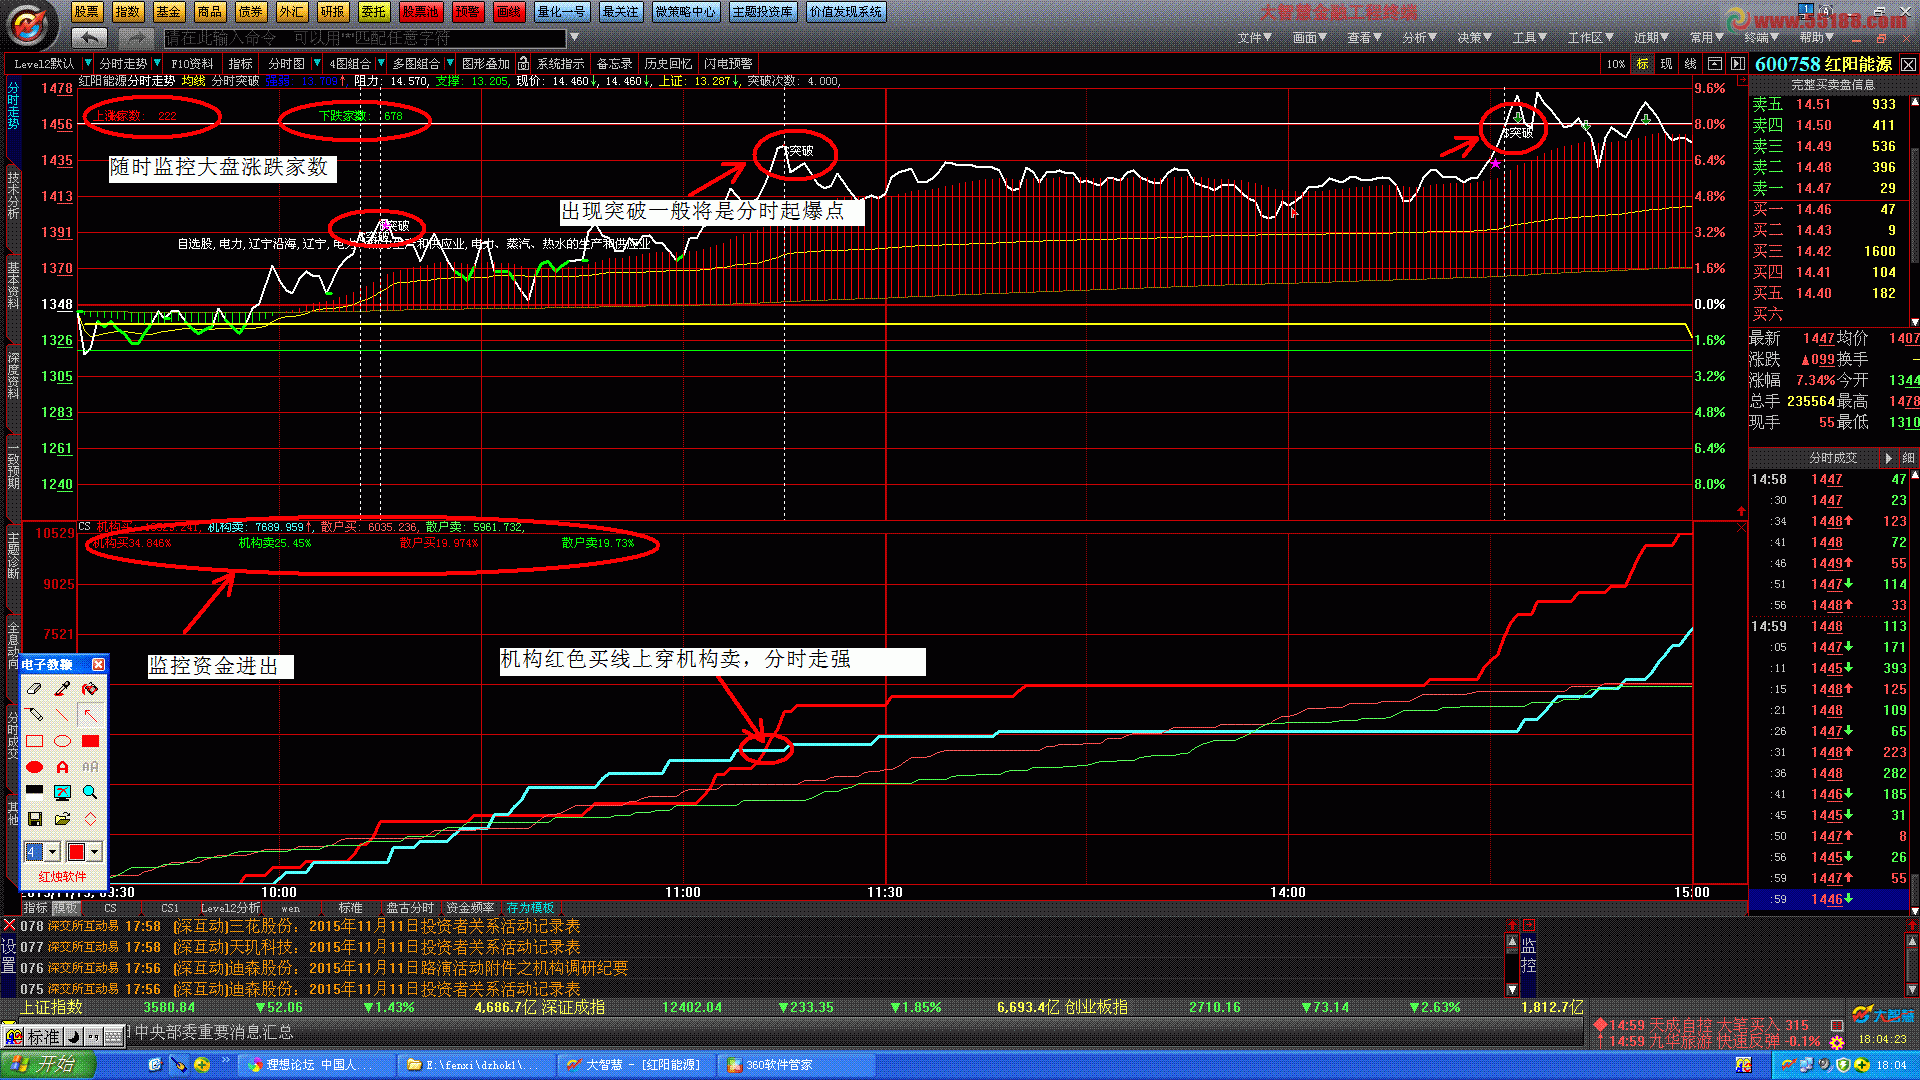
Task: Click the open folder icon in palette
Action: tap(62, 819)
